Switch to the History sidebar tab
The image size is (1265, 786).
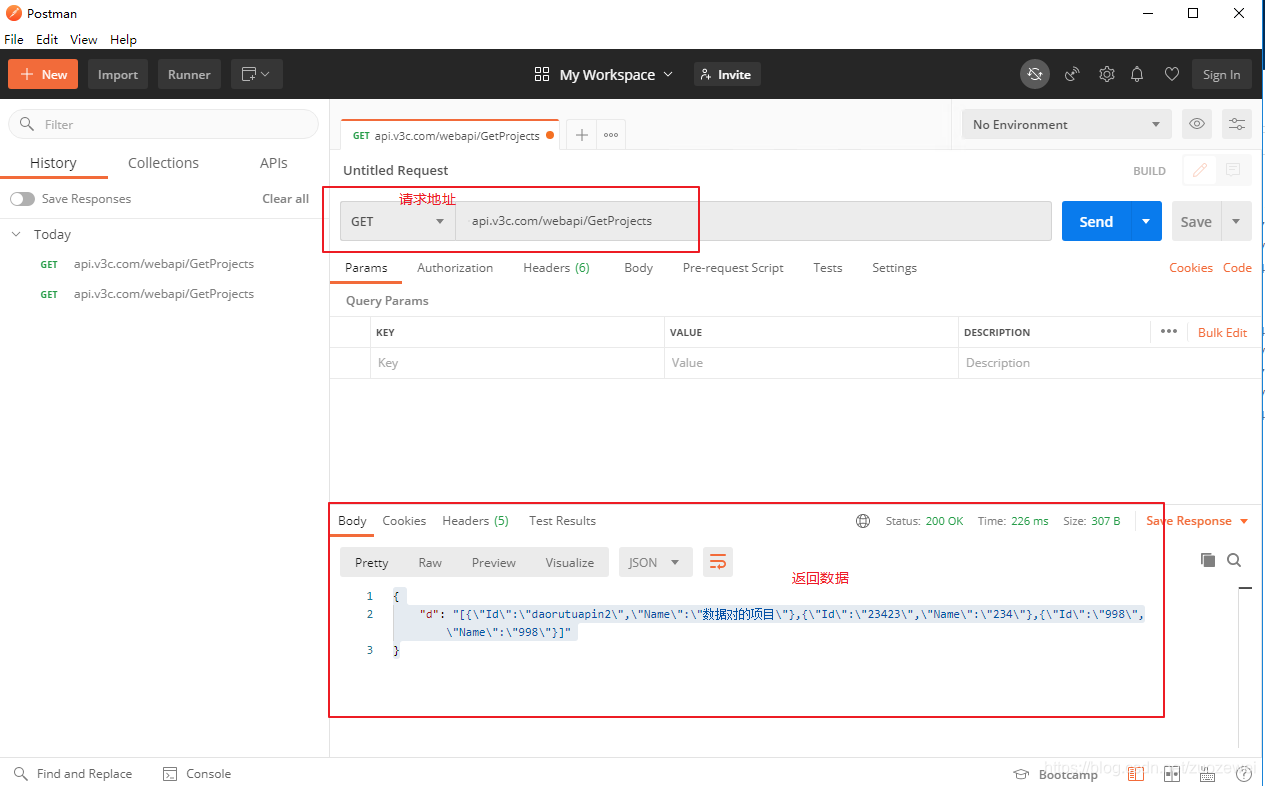pyautogui.click(x=53, y=163)
